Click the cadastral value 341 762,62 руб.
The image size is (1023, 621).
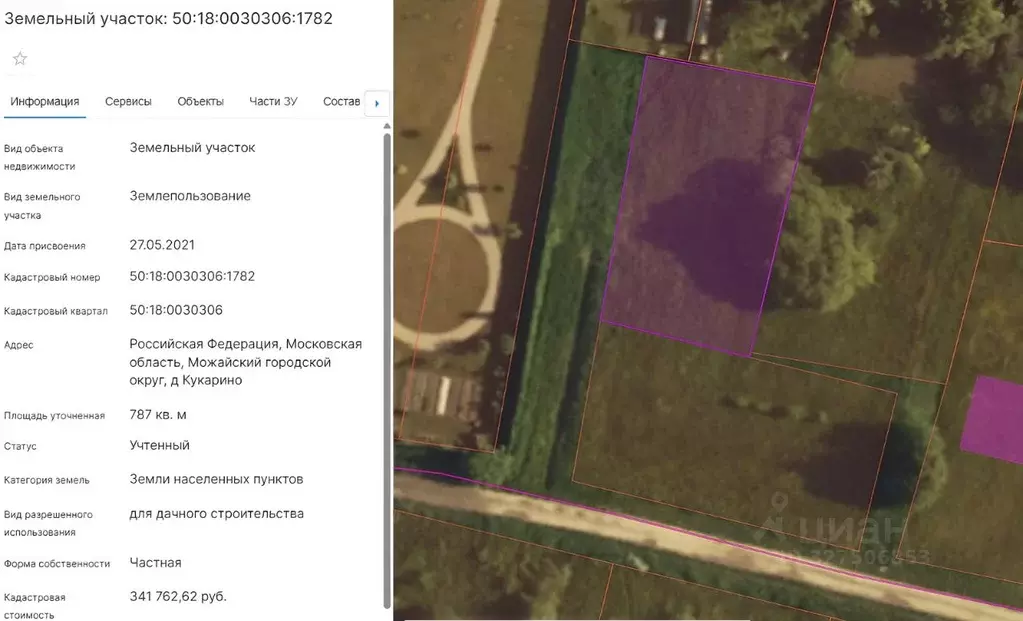coord(178,597)
